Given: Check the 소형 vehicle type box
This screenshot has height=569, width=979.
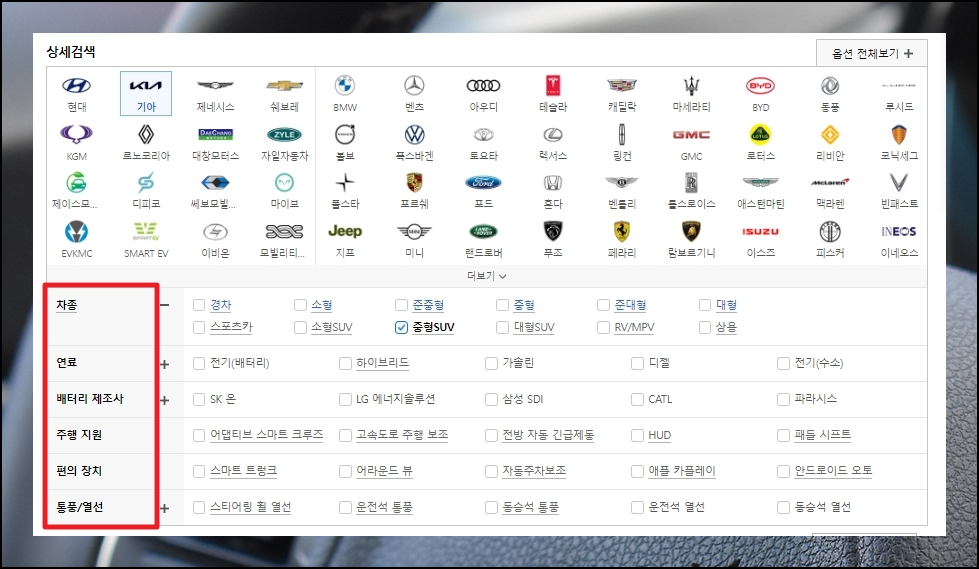Looking at the screenshot, I should click(300, 305).
